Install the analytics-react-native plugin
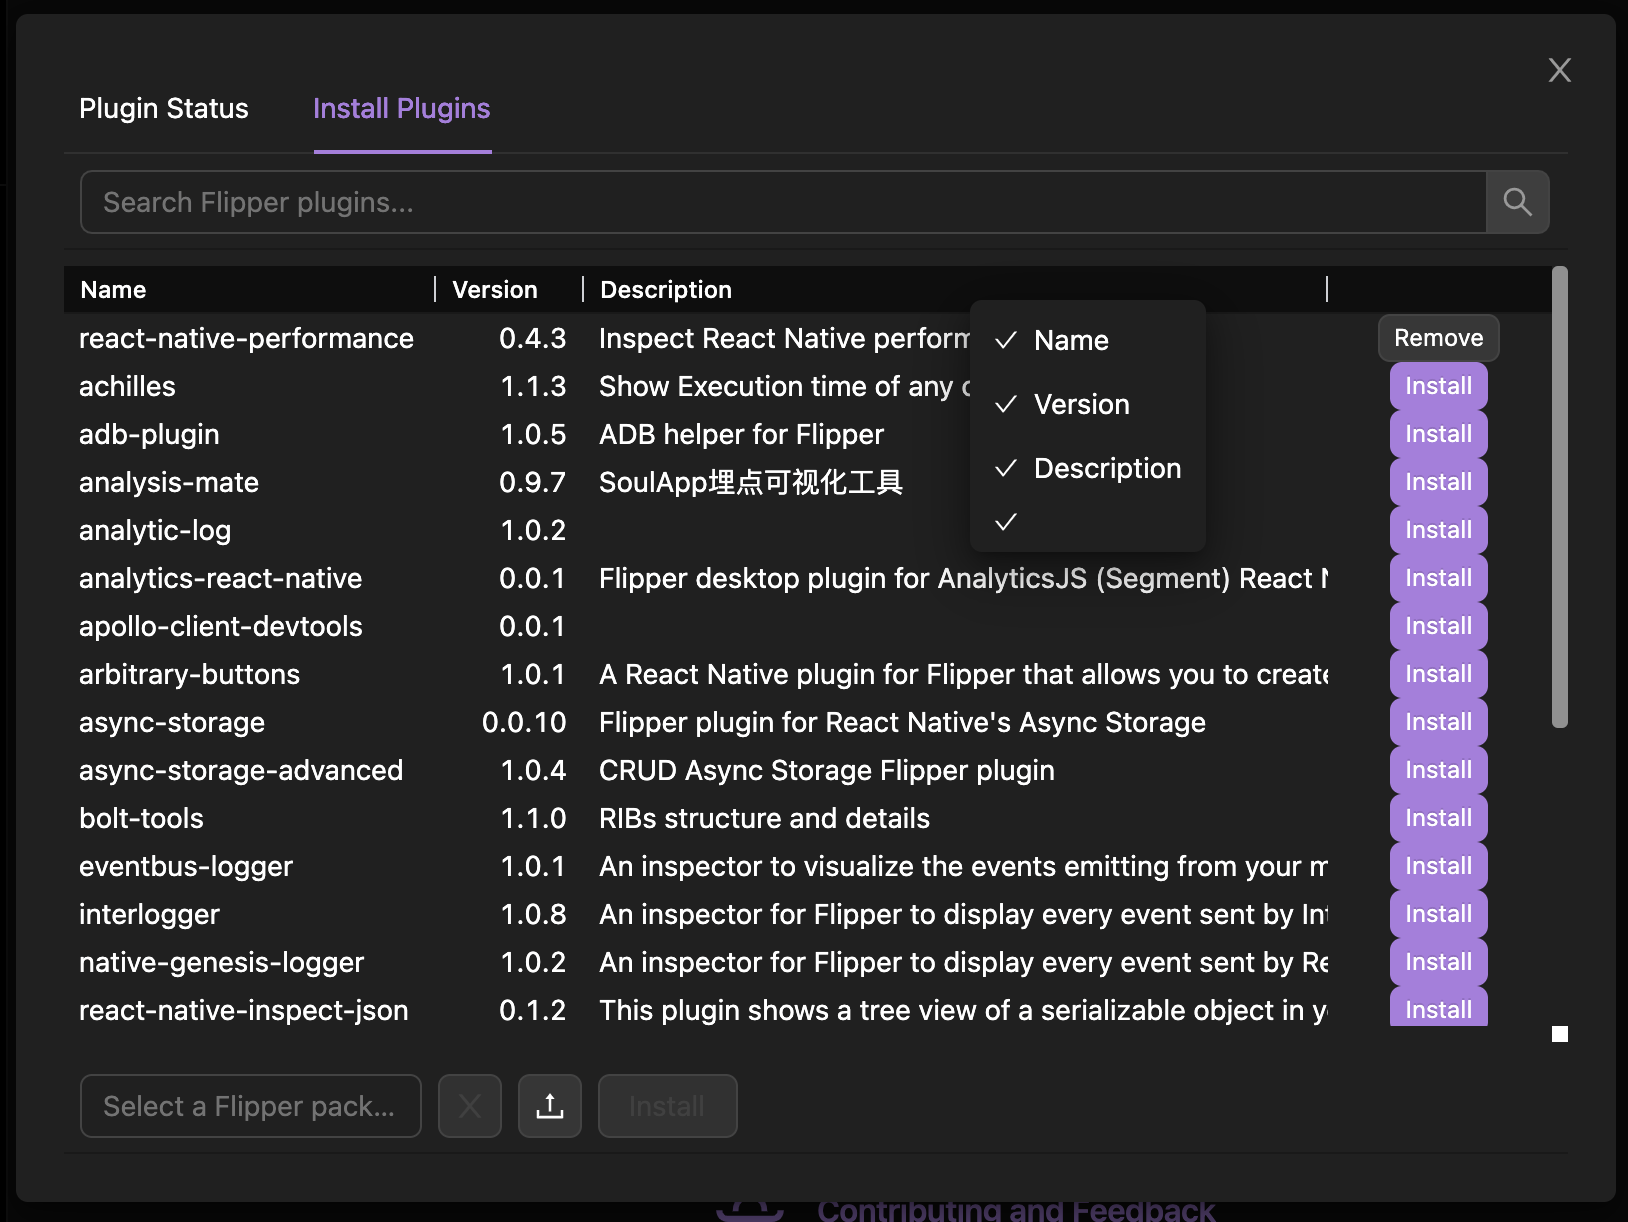Image resolution: width=1628 pixels, height=1222 pixels. pyautogui.click(x=1438, y=578)
